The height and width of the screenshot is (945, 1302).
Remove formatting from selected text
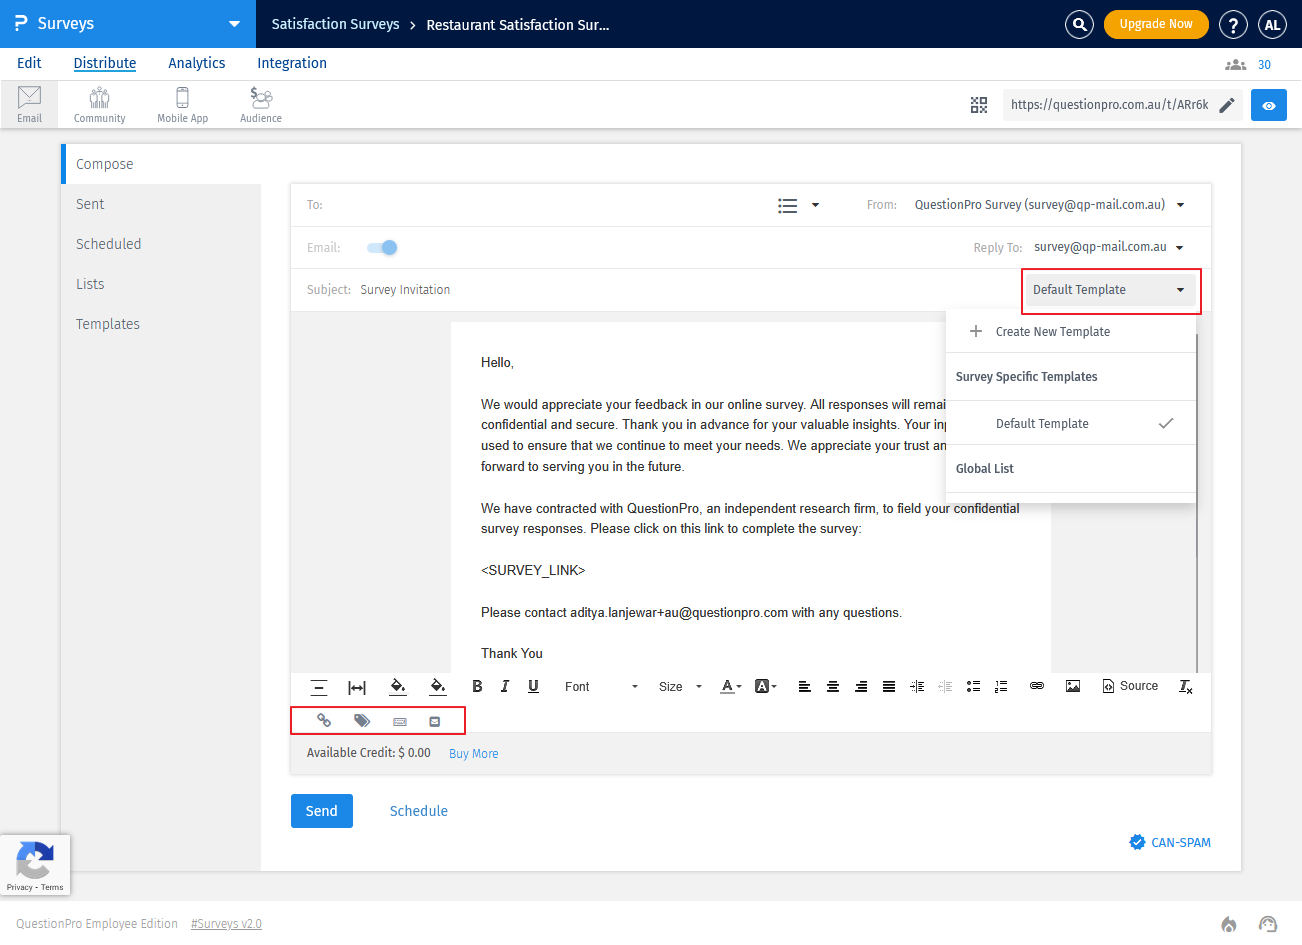click(x=1185, y=687)
